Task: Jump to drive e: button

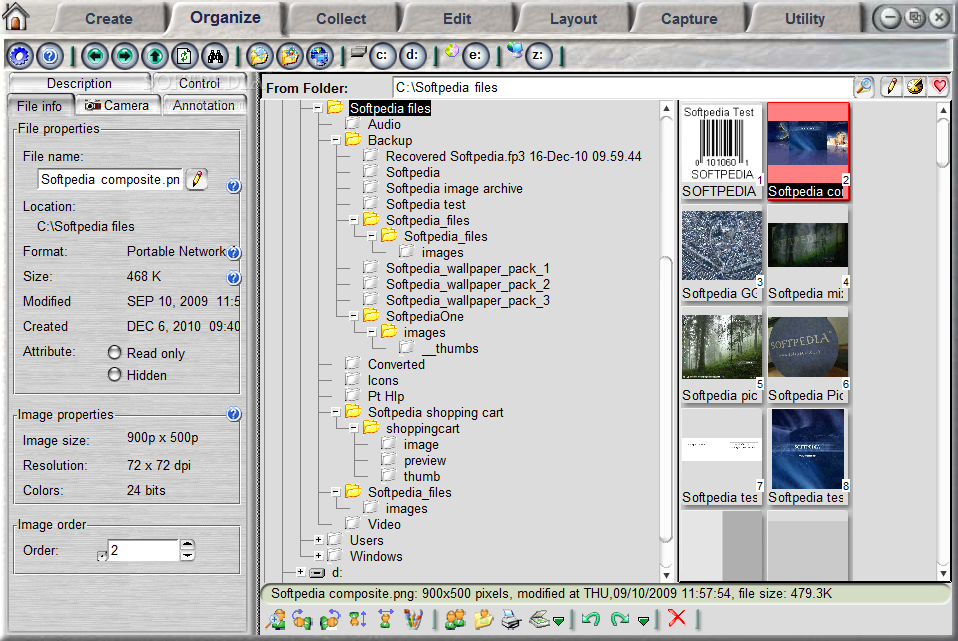Action: pyautogui.click(x=475, y=56)
